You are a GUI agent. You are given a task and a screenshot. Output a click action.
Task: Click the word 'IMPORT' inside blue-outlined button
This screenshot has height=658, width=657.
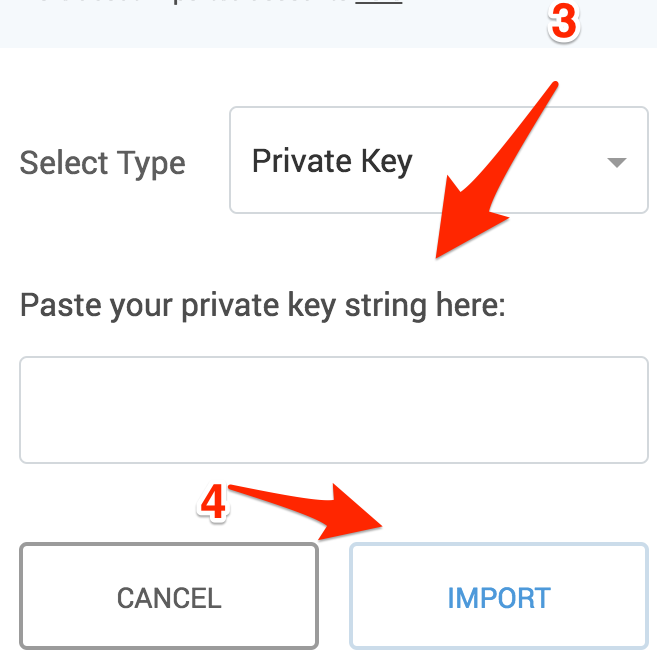pos(498,598)
